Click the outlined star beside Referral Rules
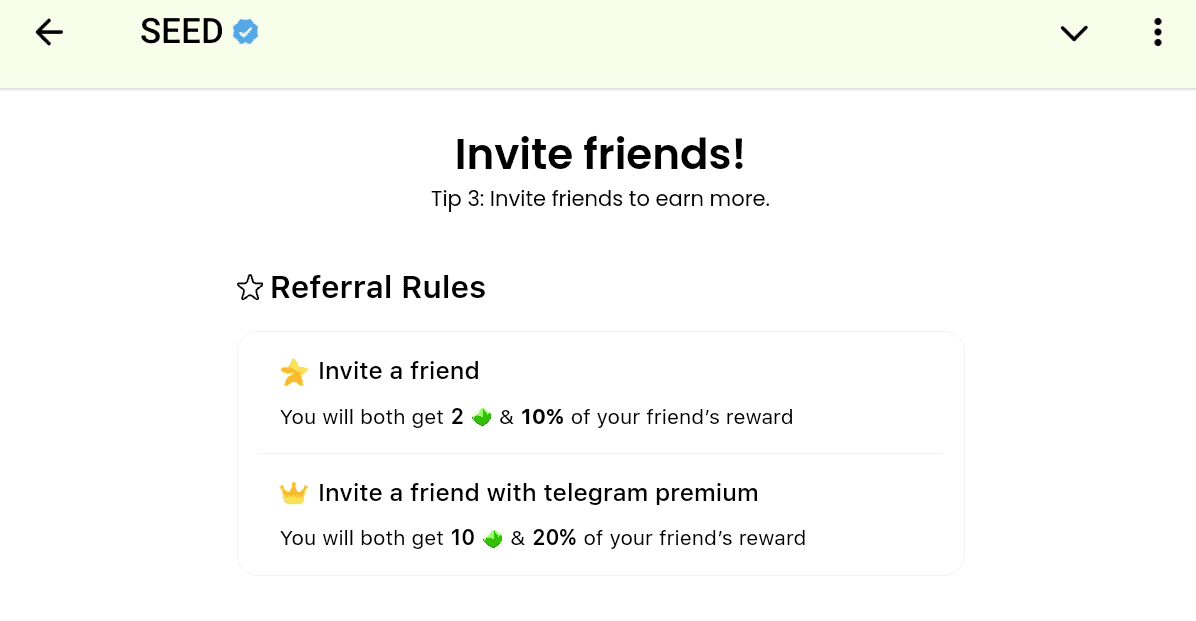This screenshot has height=621, width=1196. (x=249, y=287)
